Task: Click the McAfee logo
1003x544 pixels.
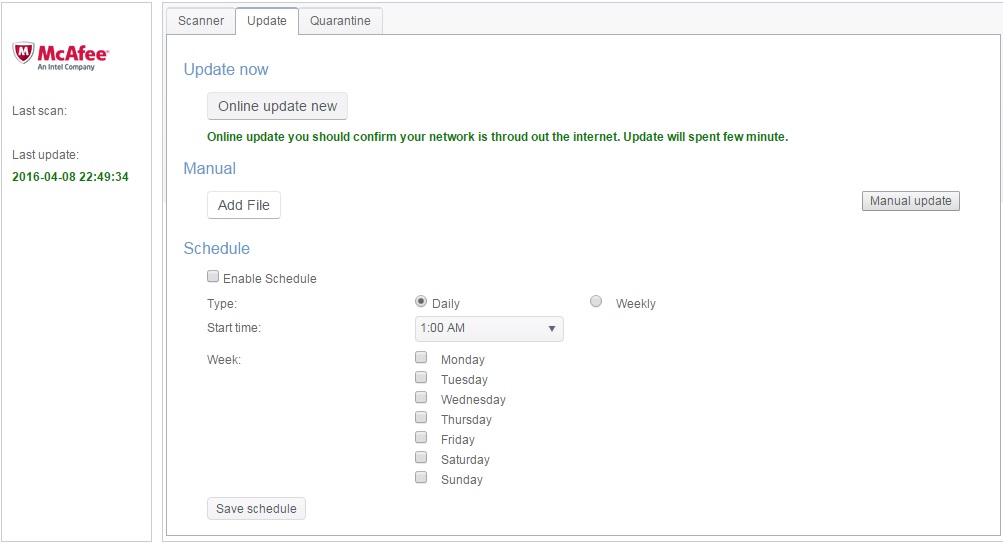Action: [60, 55]
